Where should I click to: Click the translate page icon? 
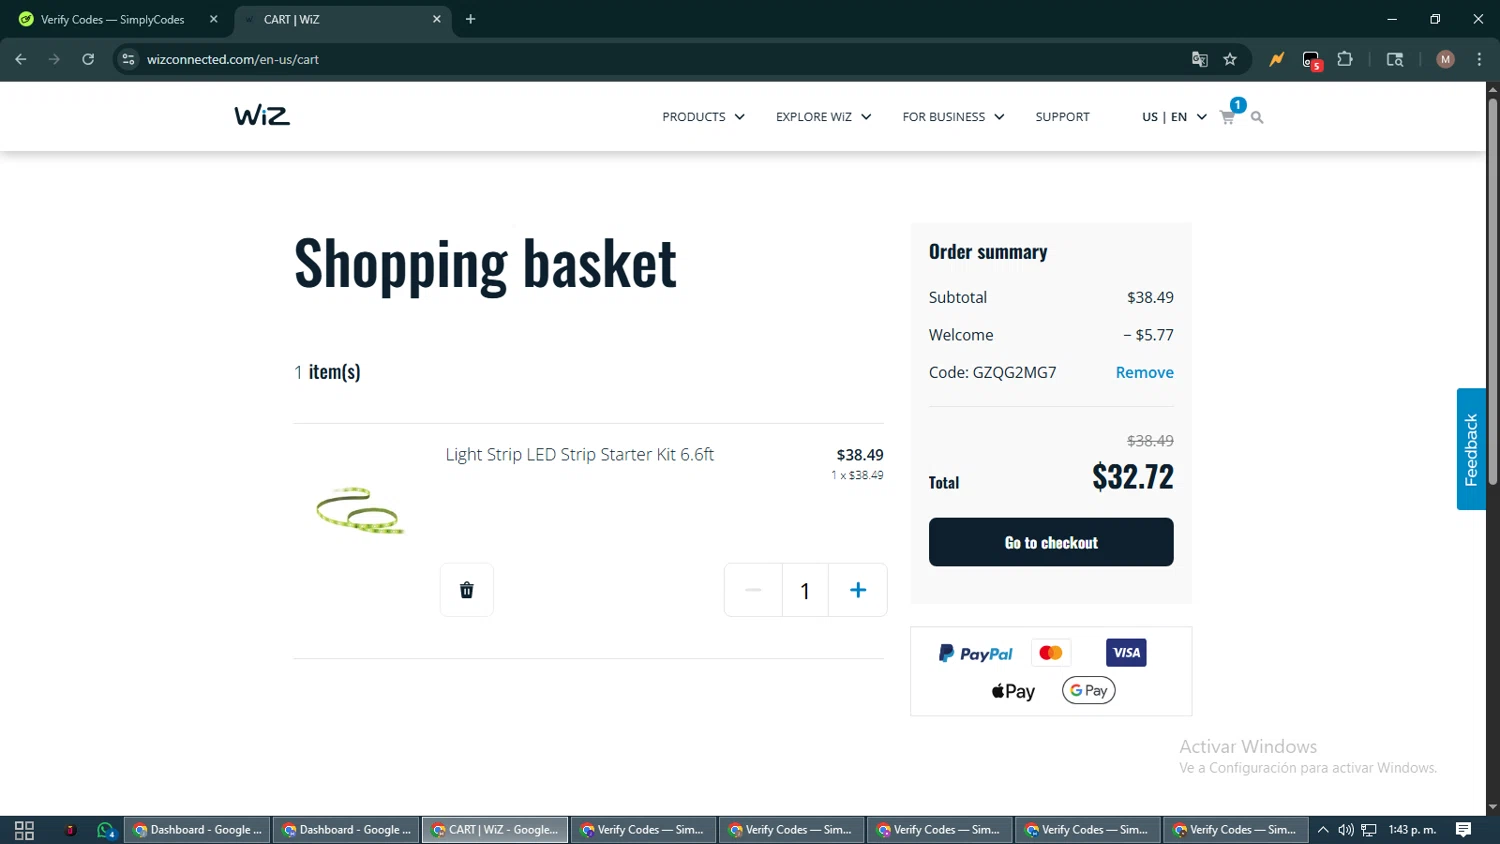pyautogui.click(x=1200, y=59)
